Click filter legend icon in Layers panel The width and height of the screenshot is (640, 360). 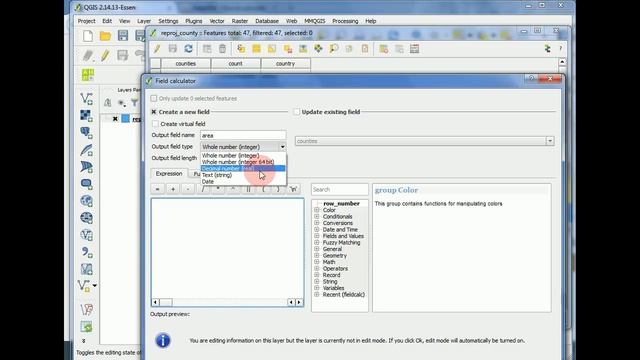(x=134, y=103)
